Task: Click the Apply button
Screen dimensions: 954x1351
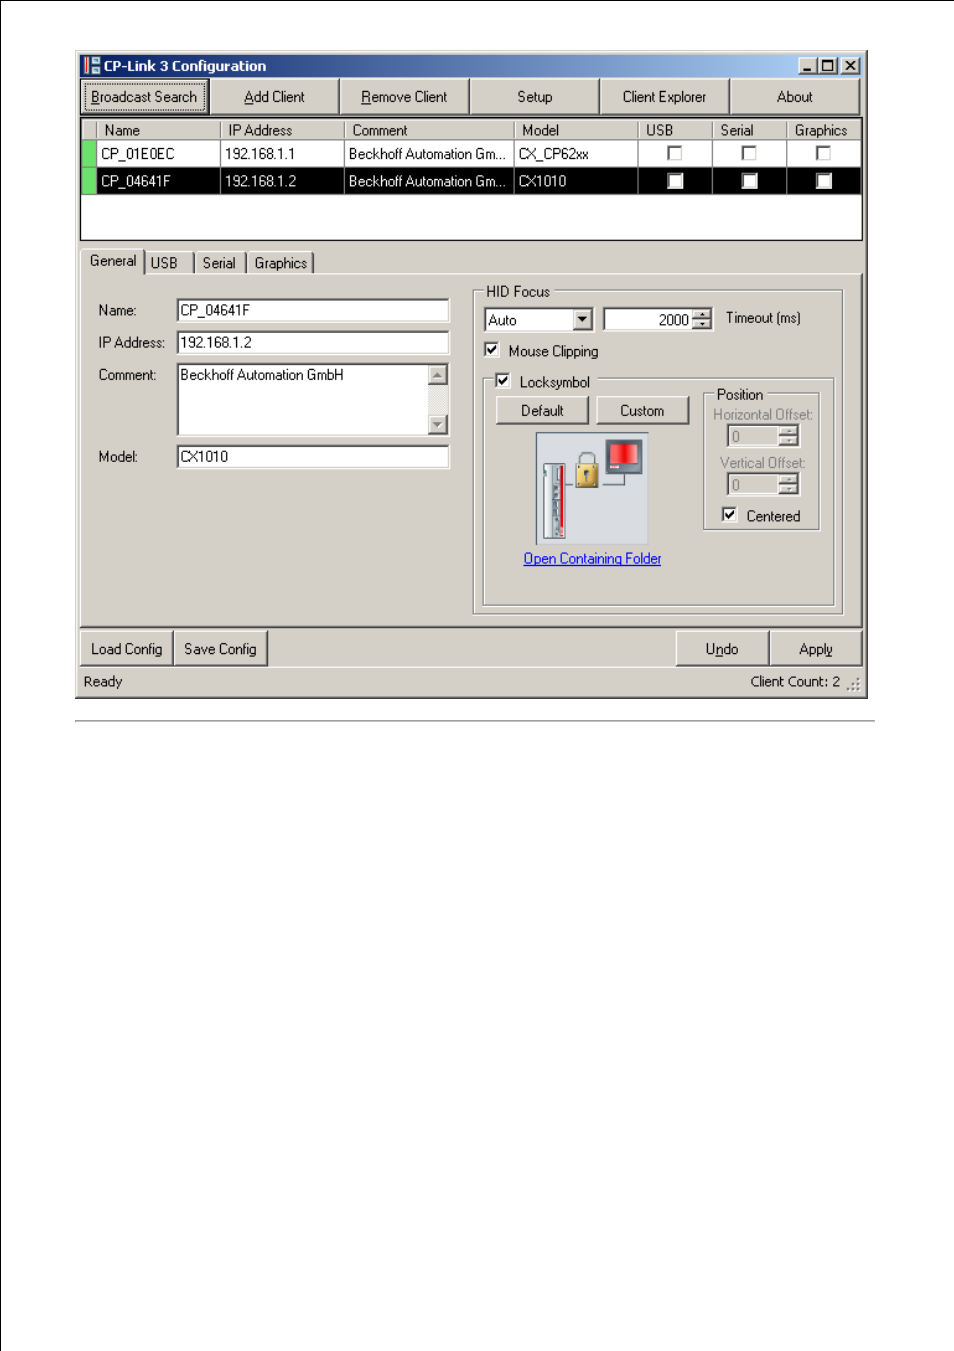Action: 815,649
